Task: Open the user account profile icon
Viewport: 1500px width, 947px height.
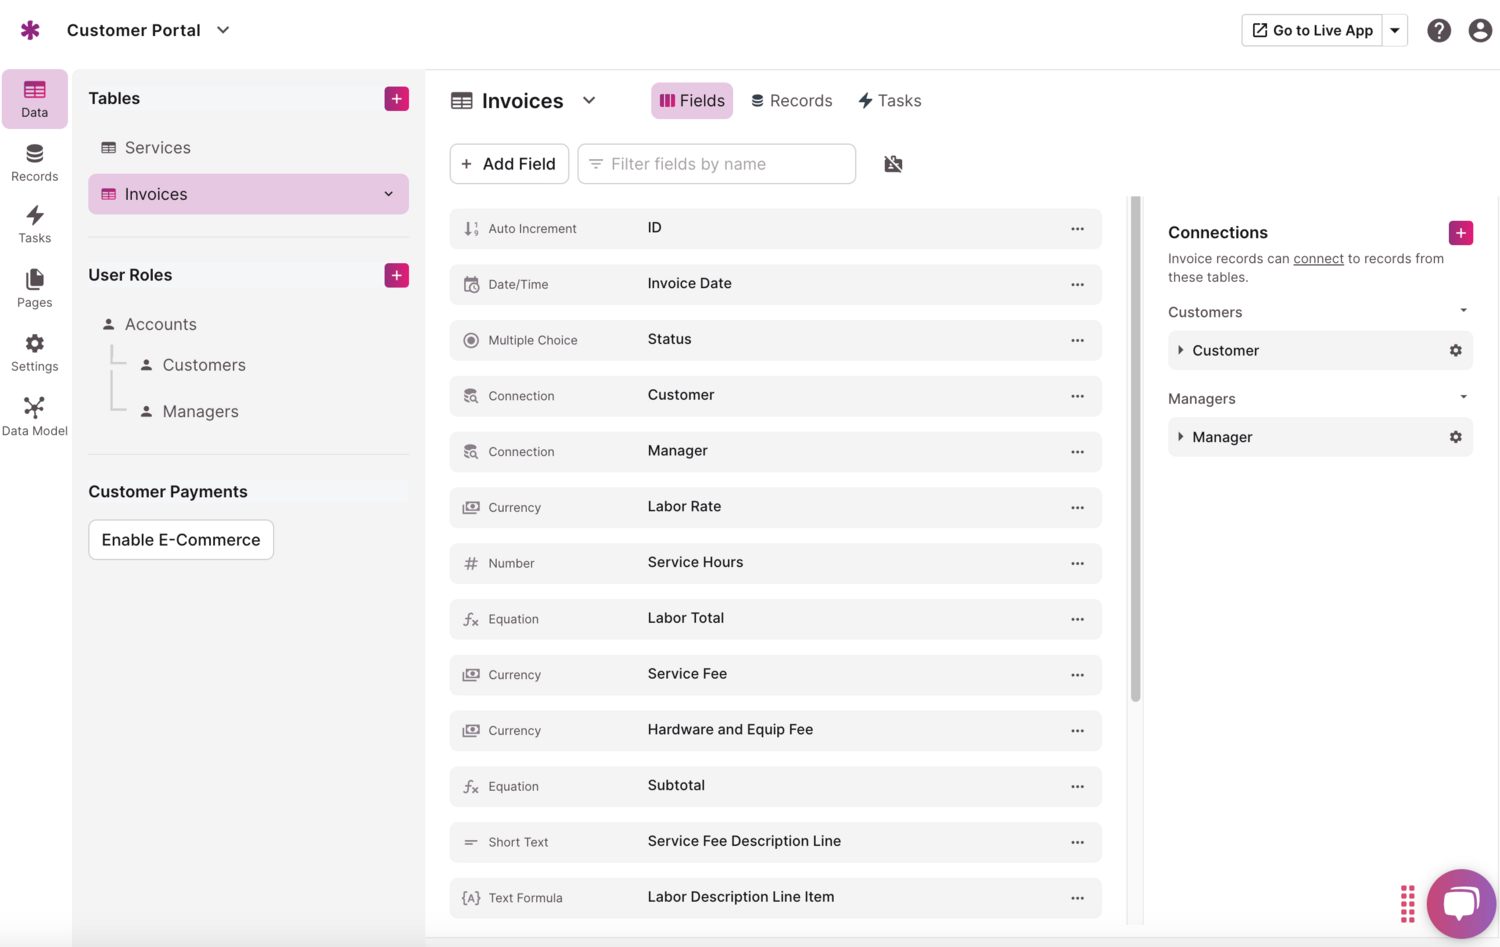Action: pos(1480,30)
